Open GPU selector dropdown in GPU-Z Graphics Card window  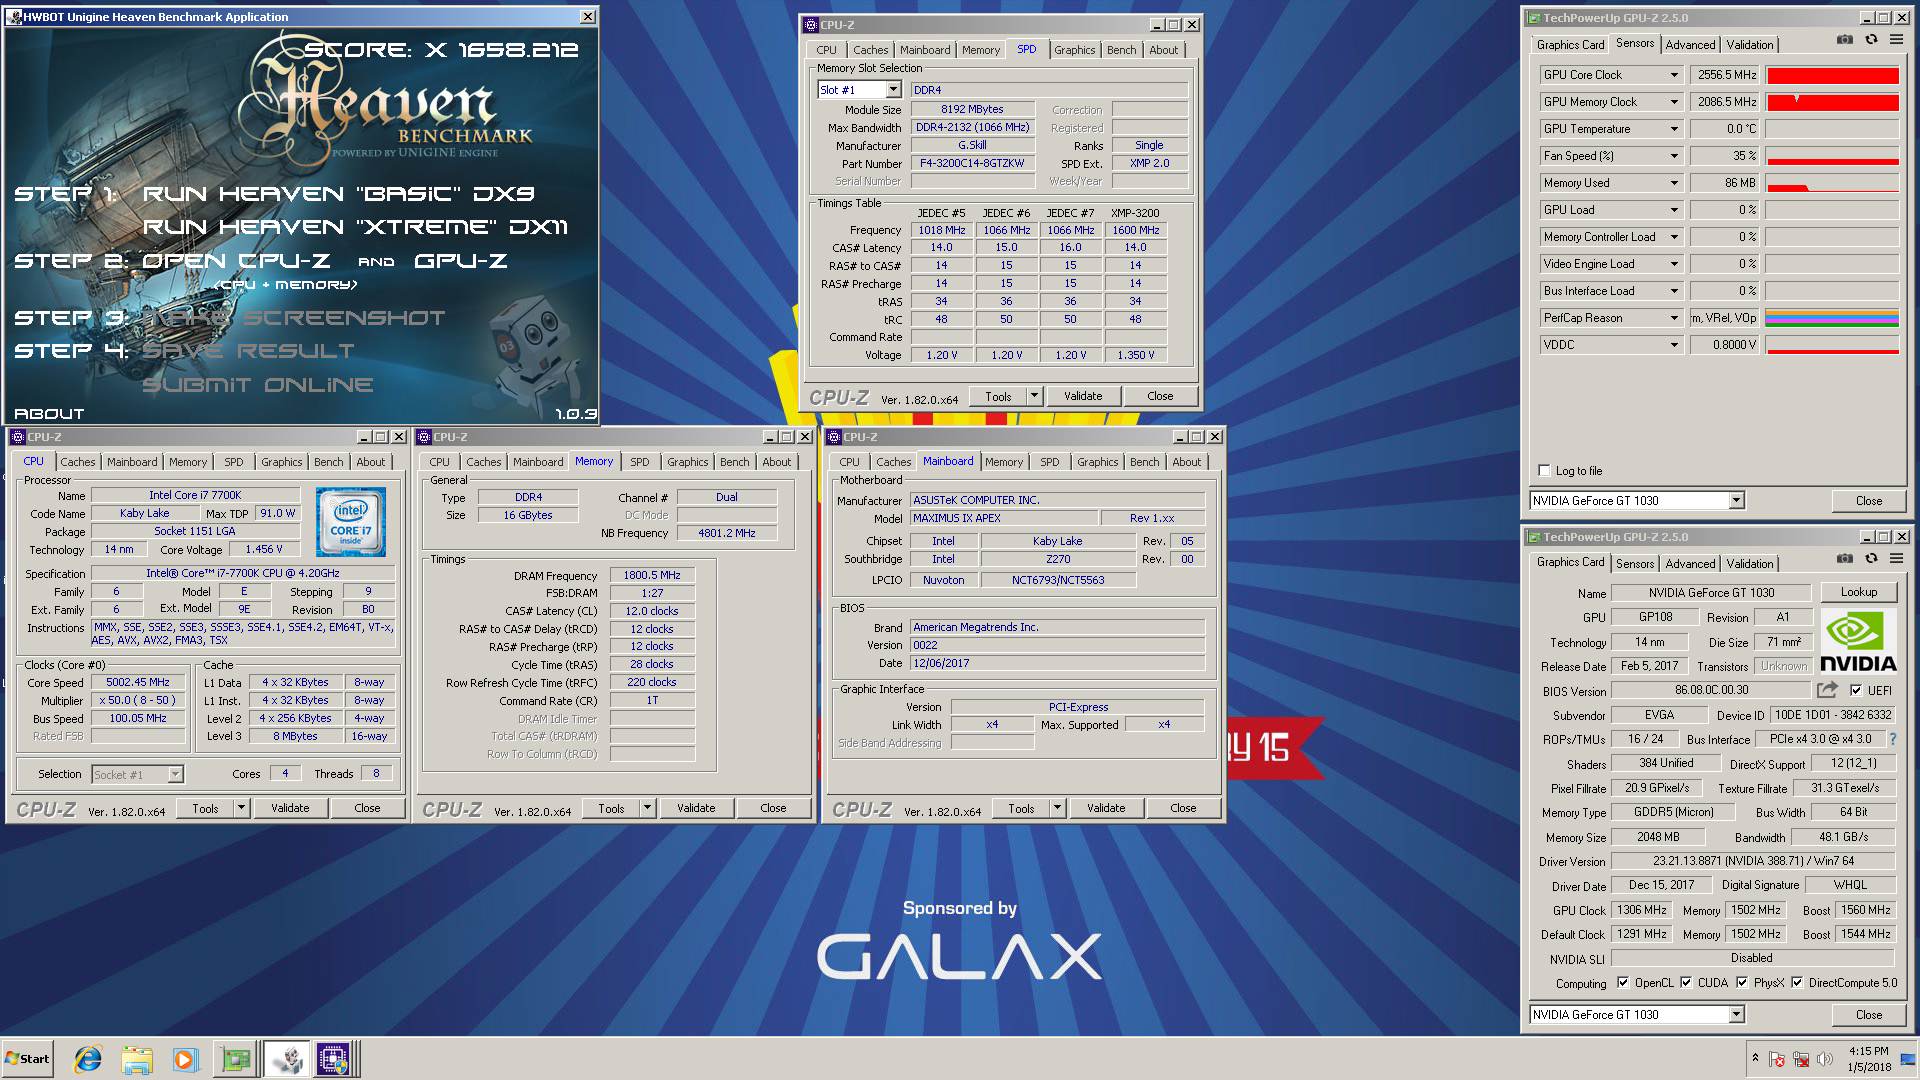1736,1014
